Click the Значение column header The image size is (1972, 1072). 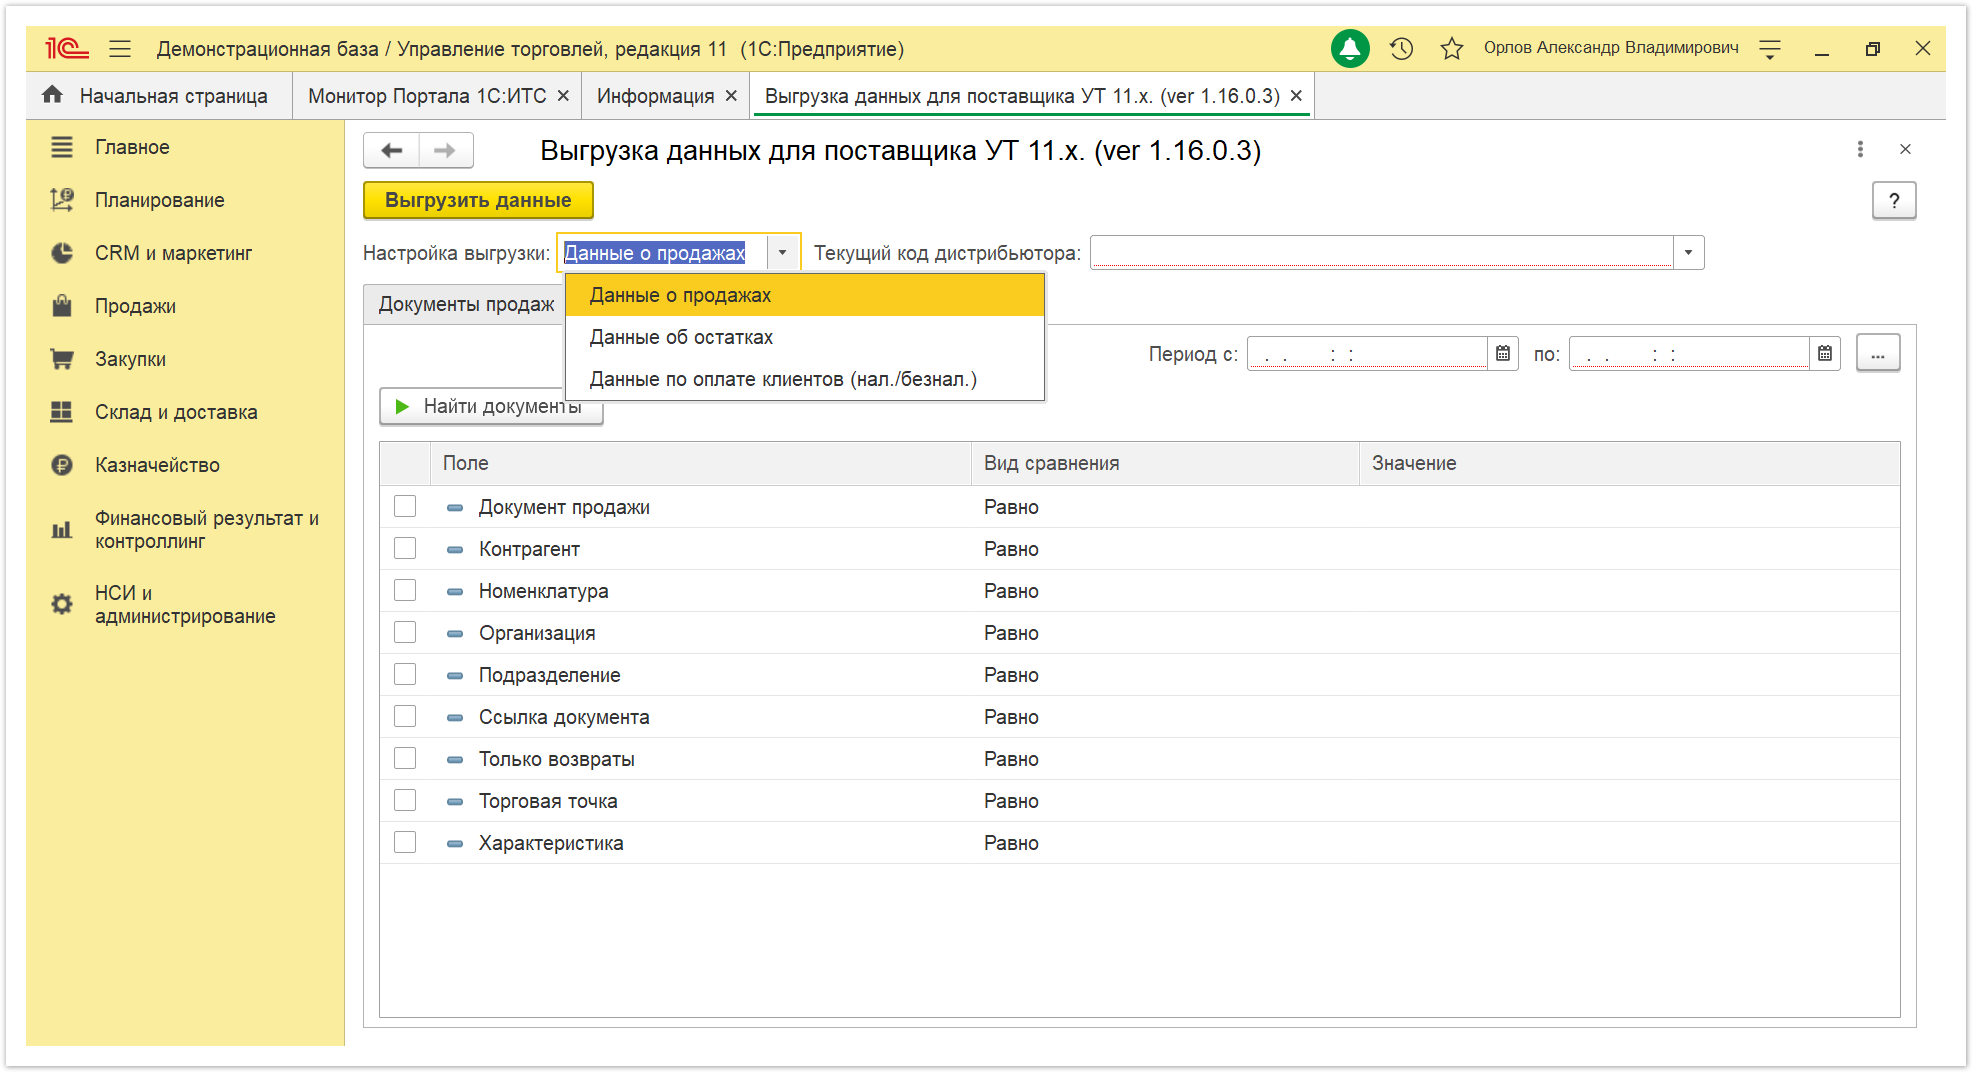coord(1630,463)
